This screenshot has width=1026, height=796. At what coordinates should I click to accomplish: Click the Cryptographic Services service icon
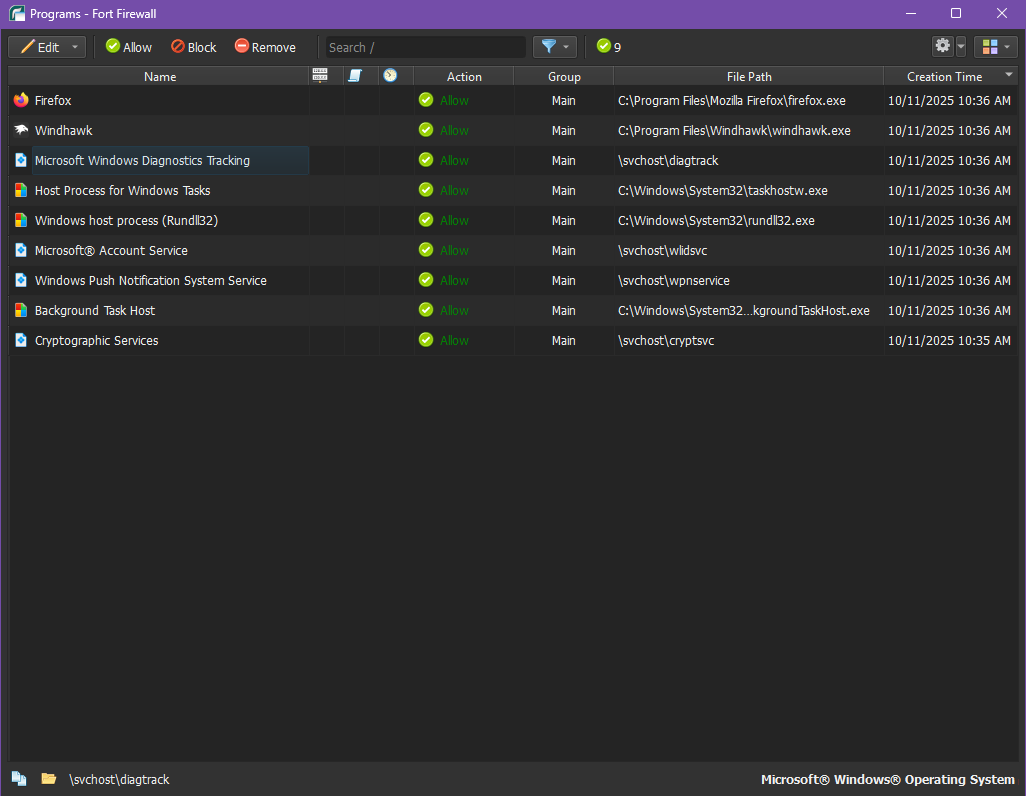click(21, 340)
